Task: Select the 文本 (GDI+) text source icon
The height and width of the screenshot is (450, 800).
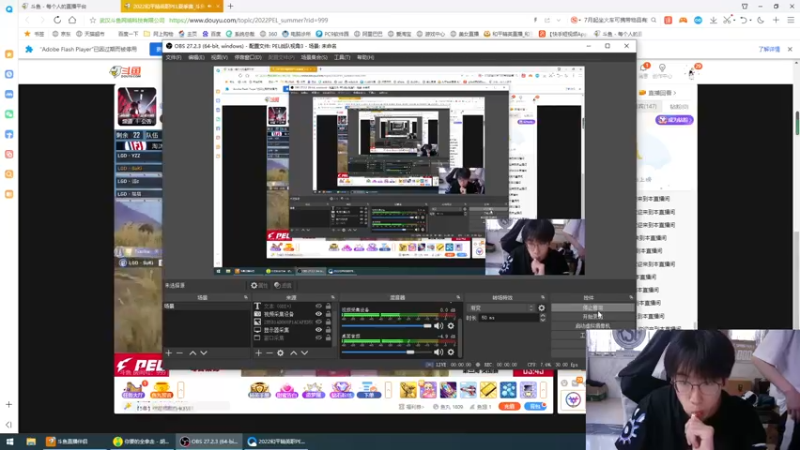Action: point(257,306)
